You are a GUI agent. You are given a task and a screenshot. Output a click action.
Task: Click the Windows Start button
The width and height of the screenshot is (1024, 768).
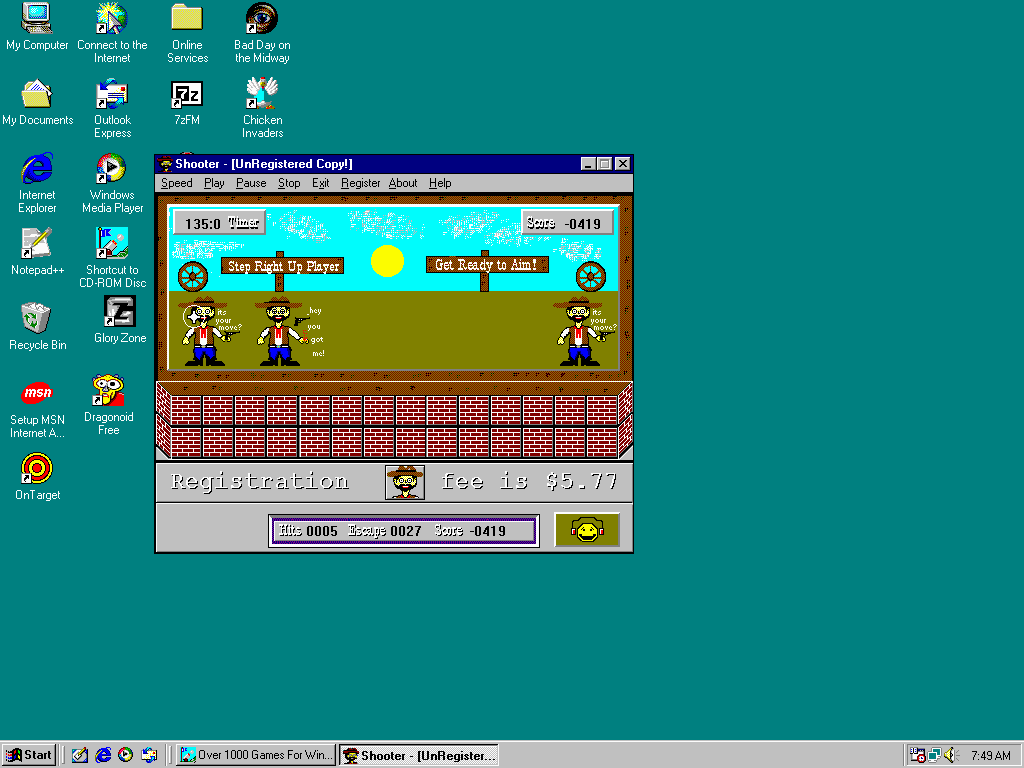click(x=29, y=755)
